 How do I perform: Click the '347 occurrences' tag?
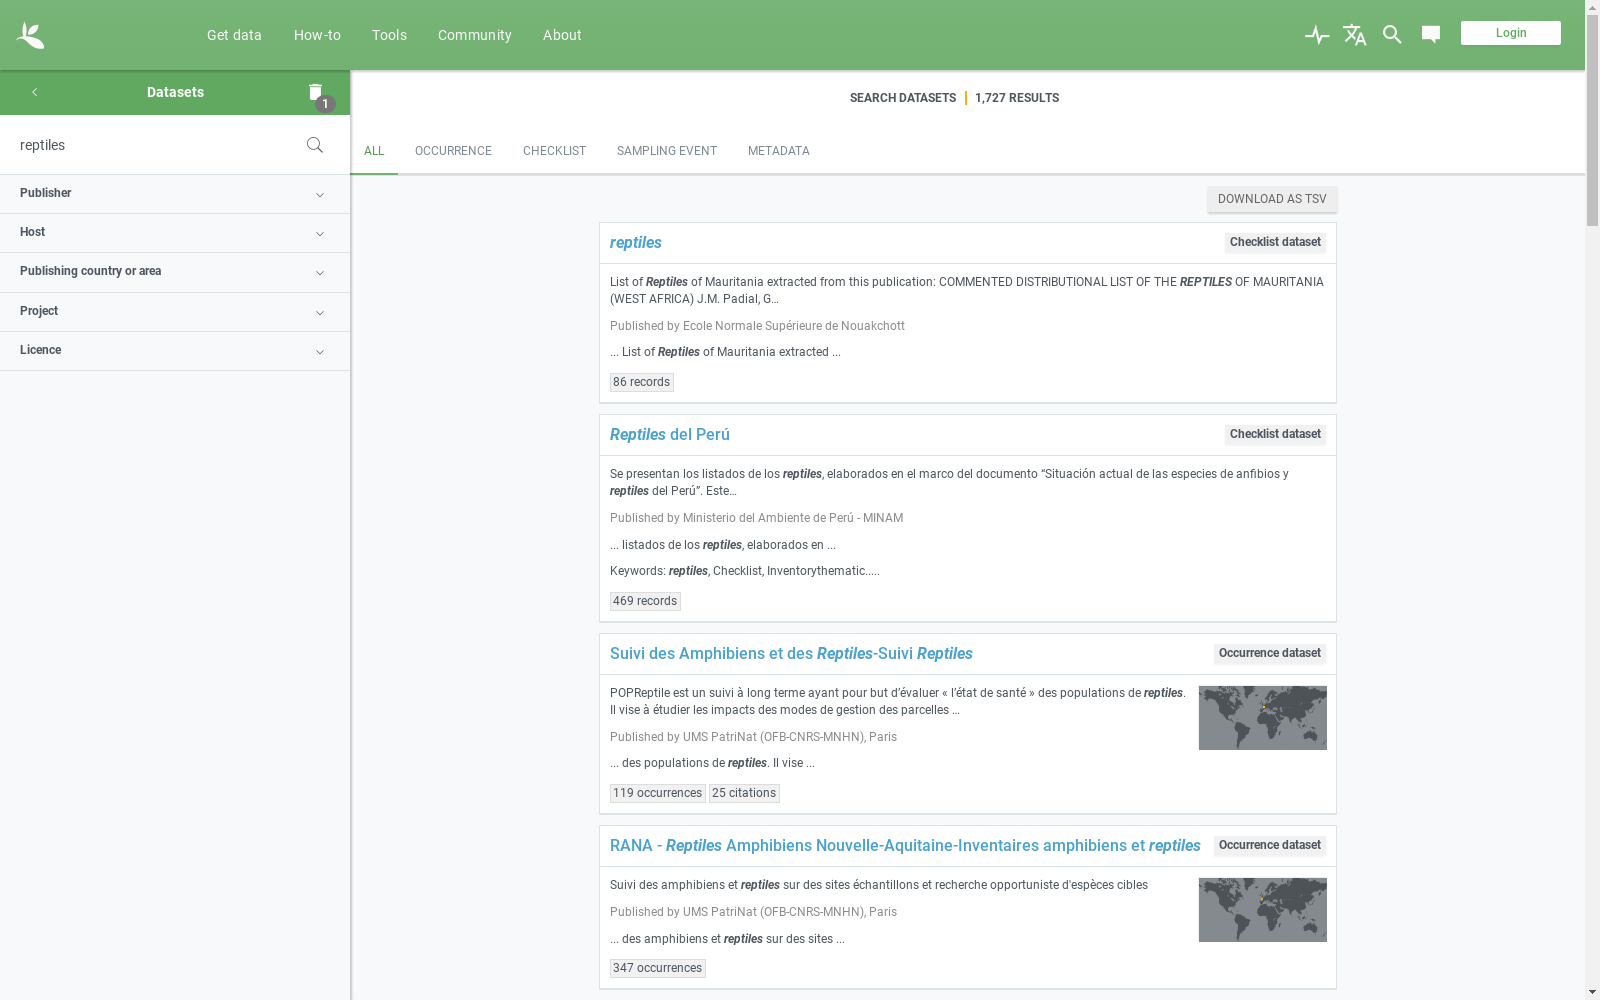point(658,968)
